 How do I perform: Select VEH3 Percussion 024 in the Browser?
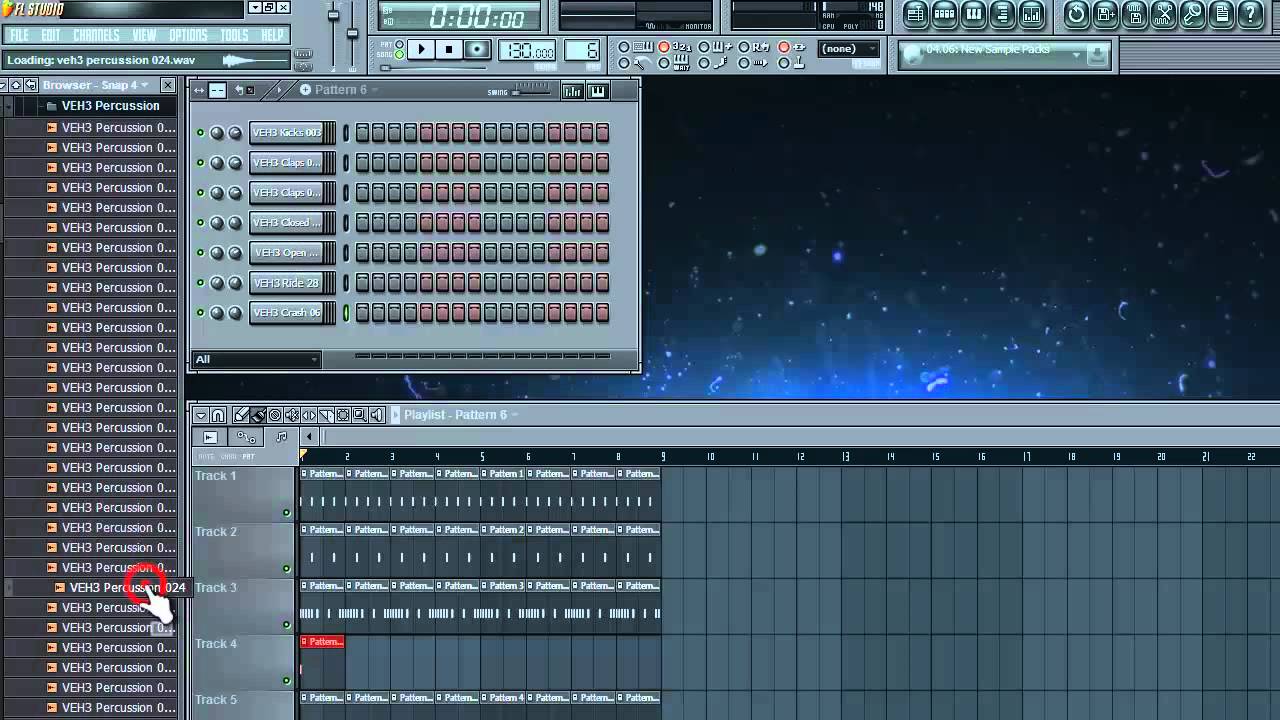pos(127,588)
